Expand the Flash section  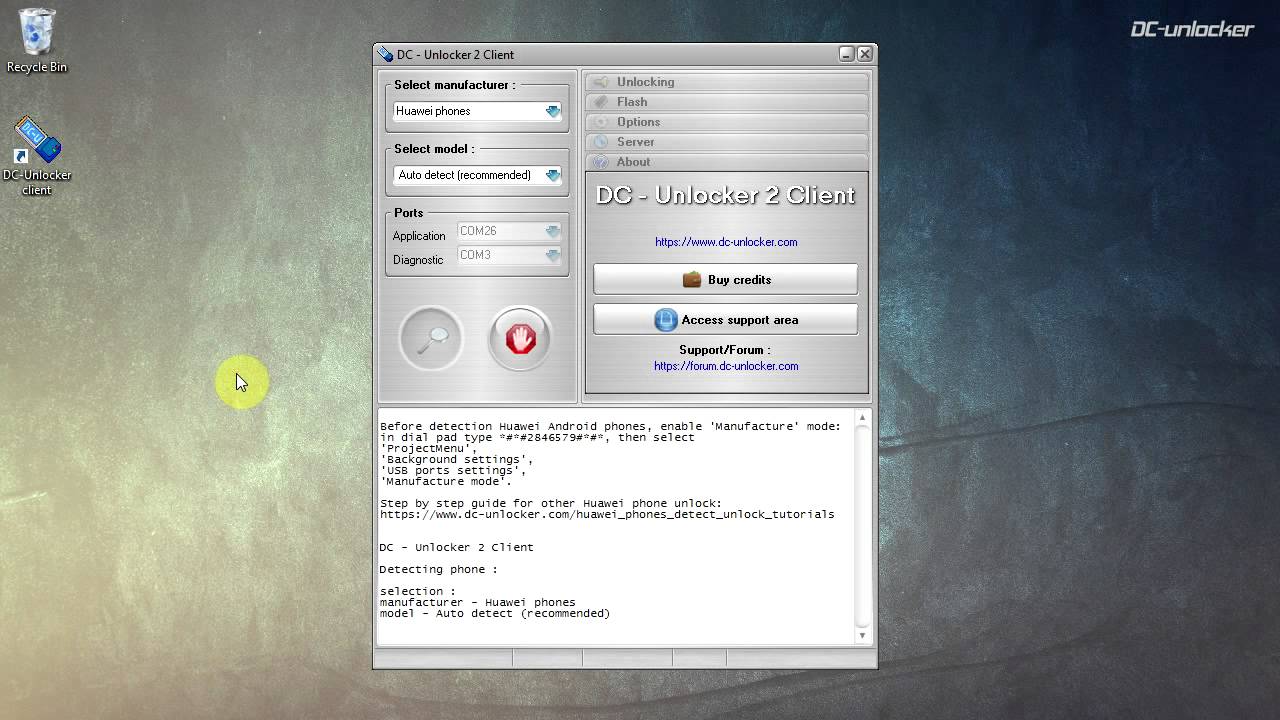coord(727,102)
